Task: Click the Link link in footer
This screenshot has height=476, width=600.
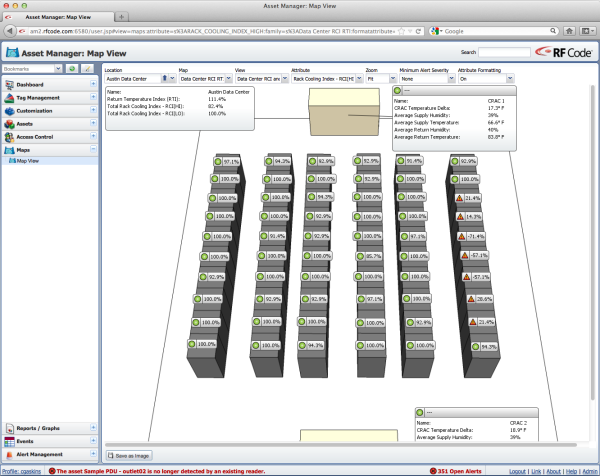Action: (536, 471)
